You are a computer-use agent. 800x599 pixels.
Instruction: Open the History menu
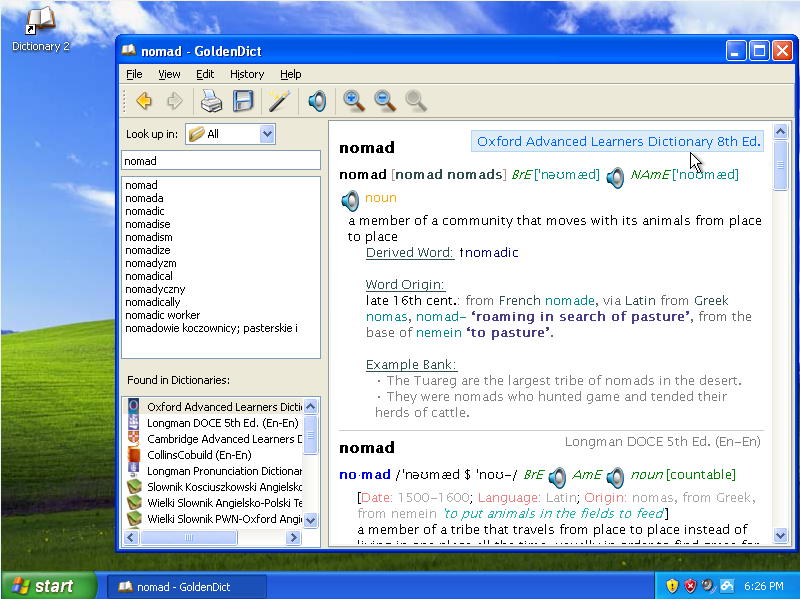click(247, 74)
